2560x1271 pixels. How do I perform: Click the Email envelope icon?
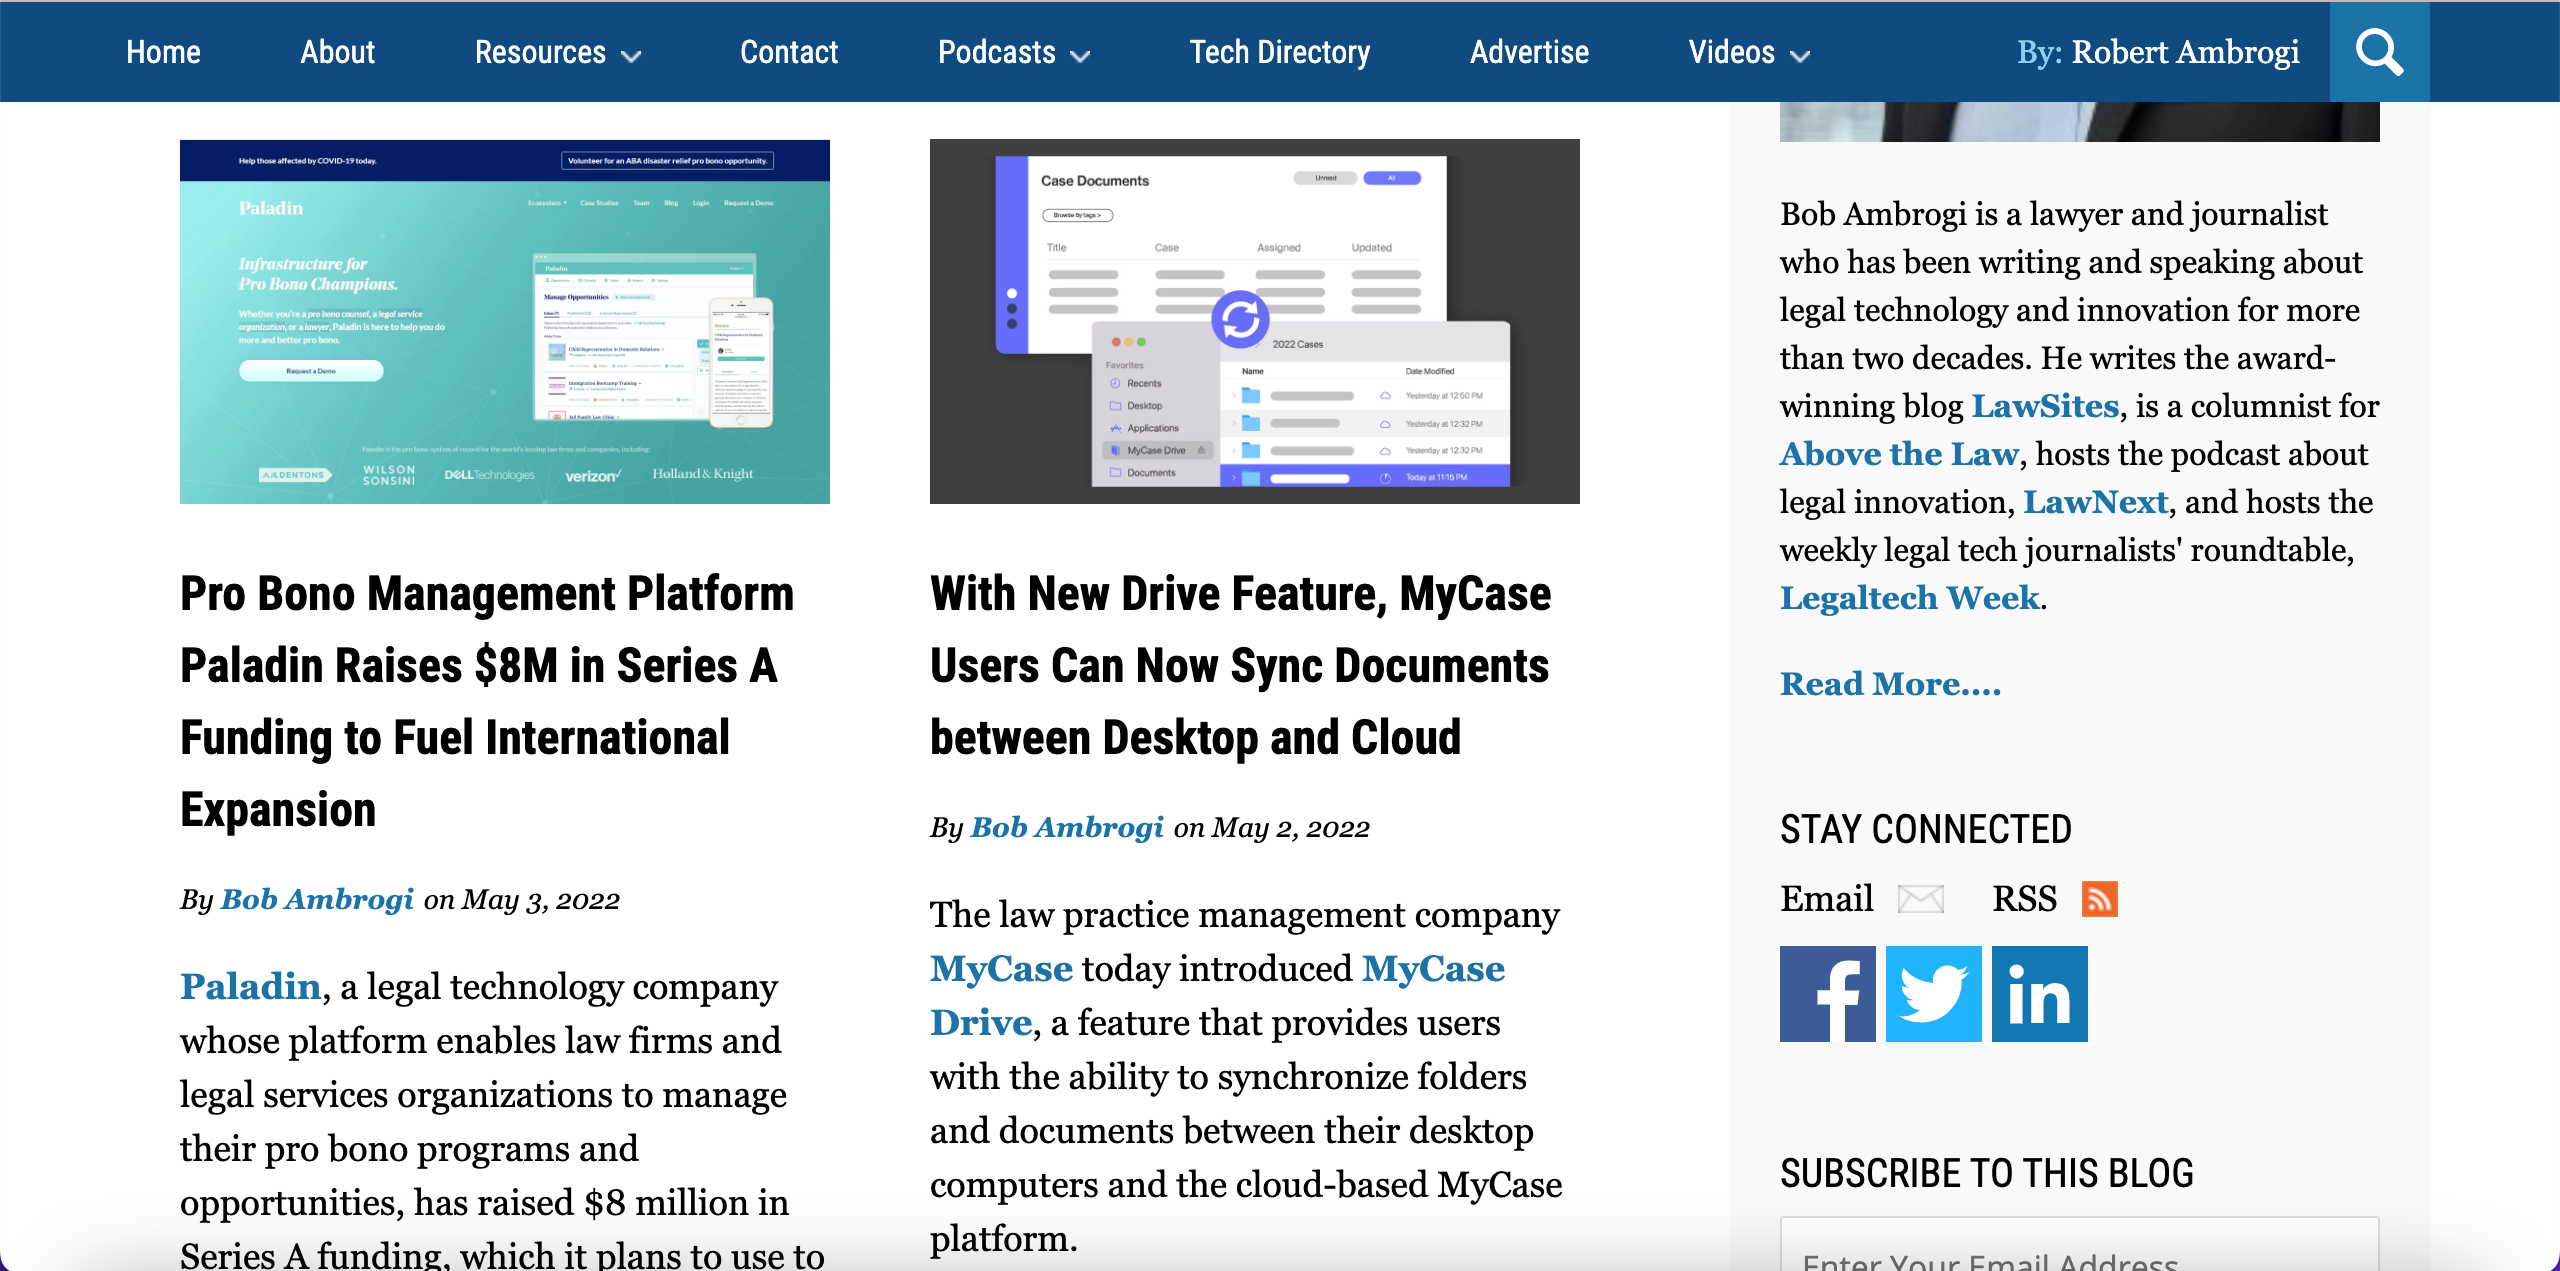click(x=1920, y=899)
